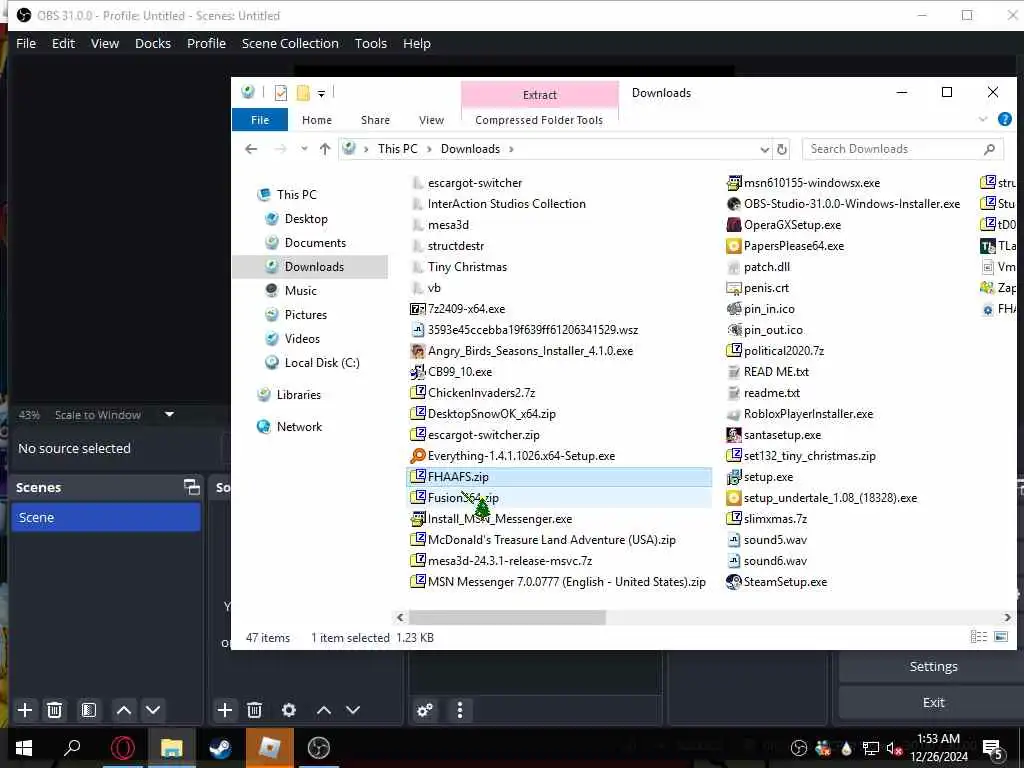The width and height of the screenshot is (1024, 768).
Task: Open scene filters icon in Scenes dock
Action: [x=89, y=710]
